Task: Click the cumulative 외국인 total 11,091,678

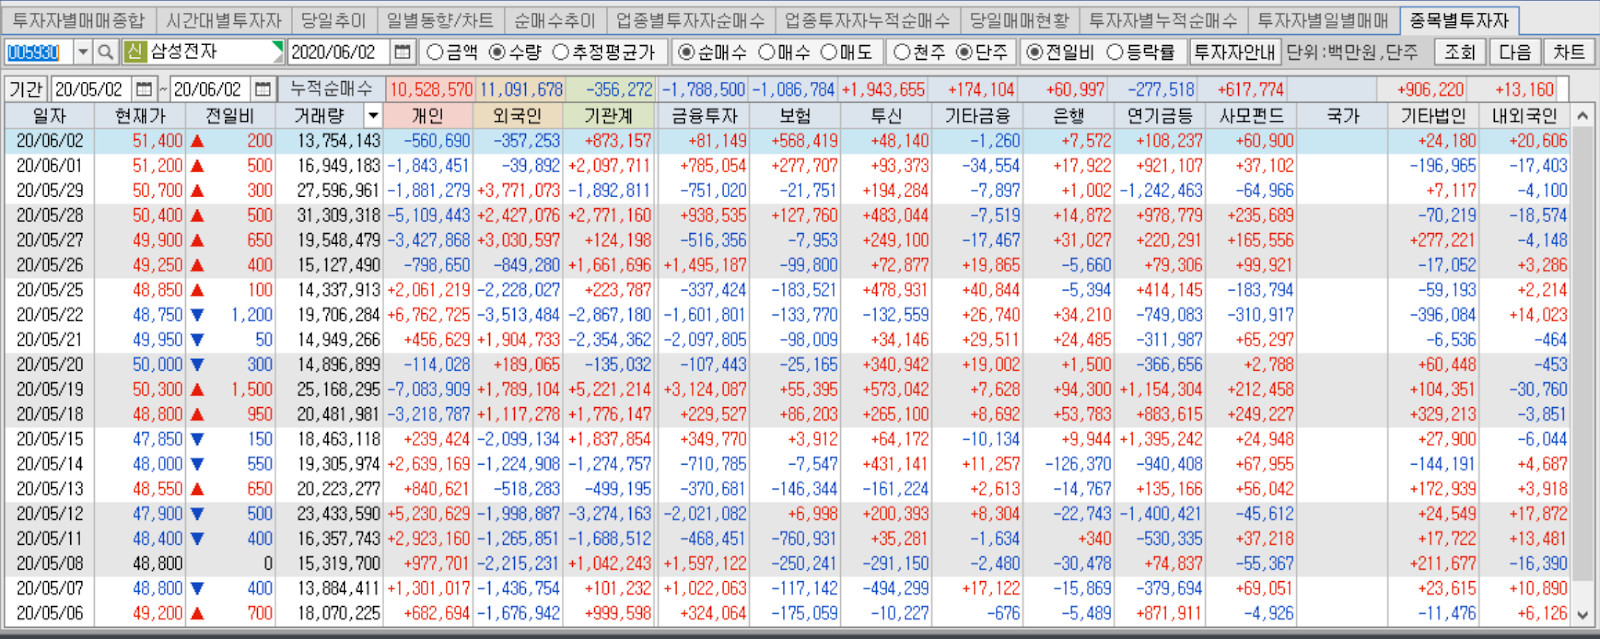Action: tap(521, 90)
